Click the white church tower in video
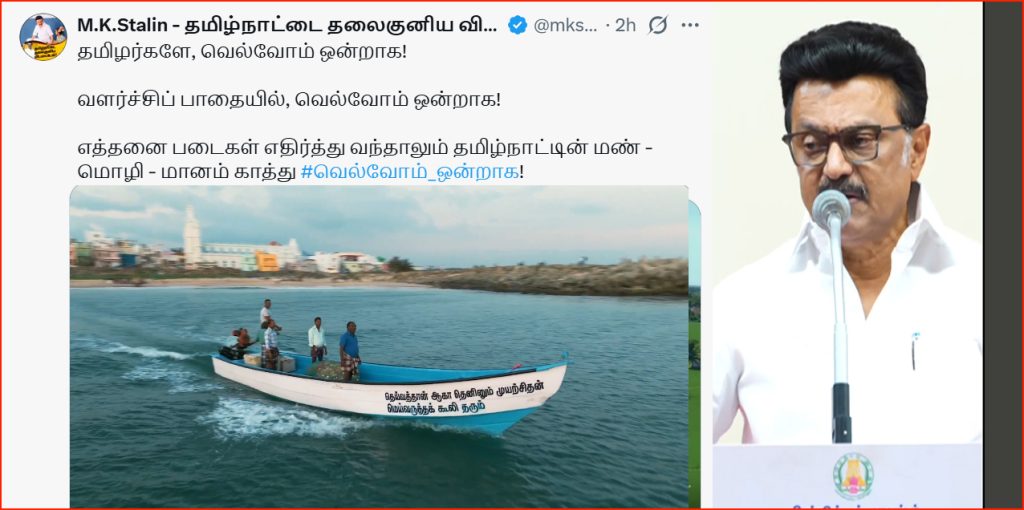Image resolution: width=1024 pixels, height=510 pixels. (x=192, y=236)
